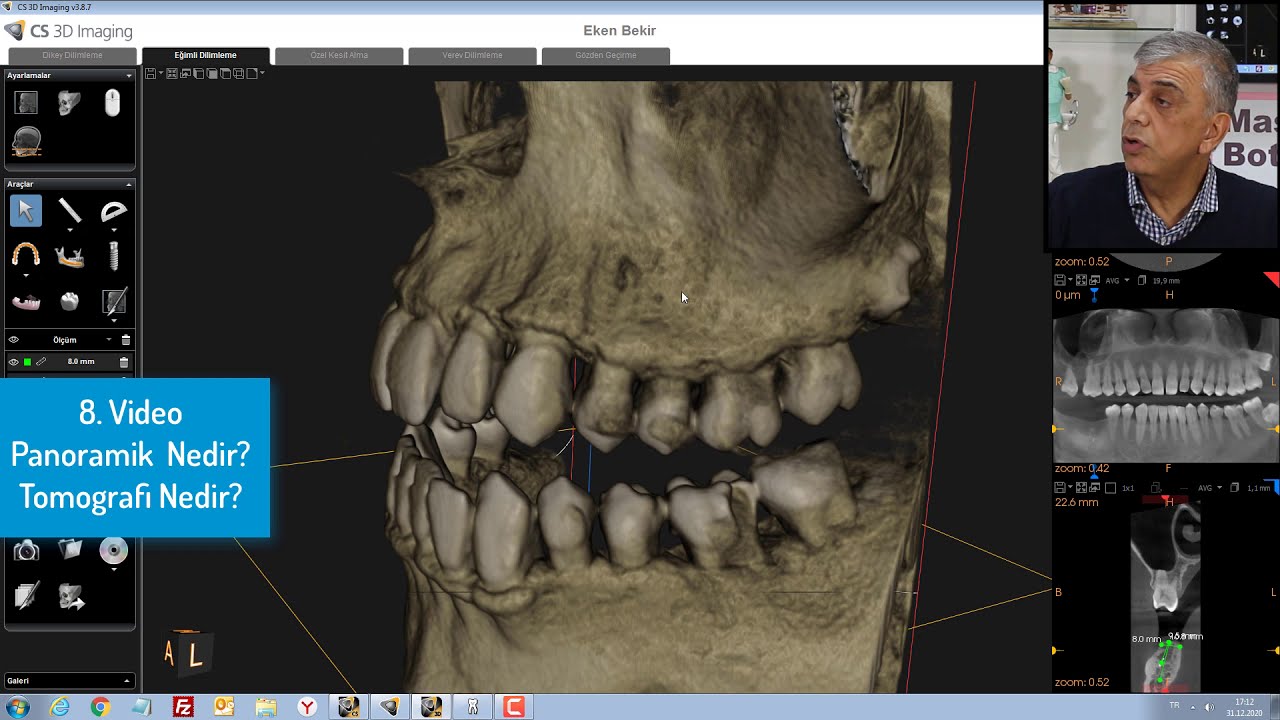Select the skull scalpel cutting tool

coord(114,302)
